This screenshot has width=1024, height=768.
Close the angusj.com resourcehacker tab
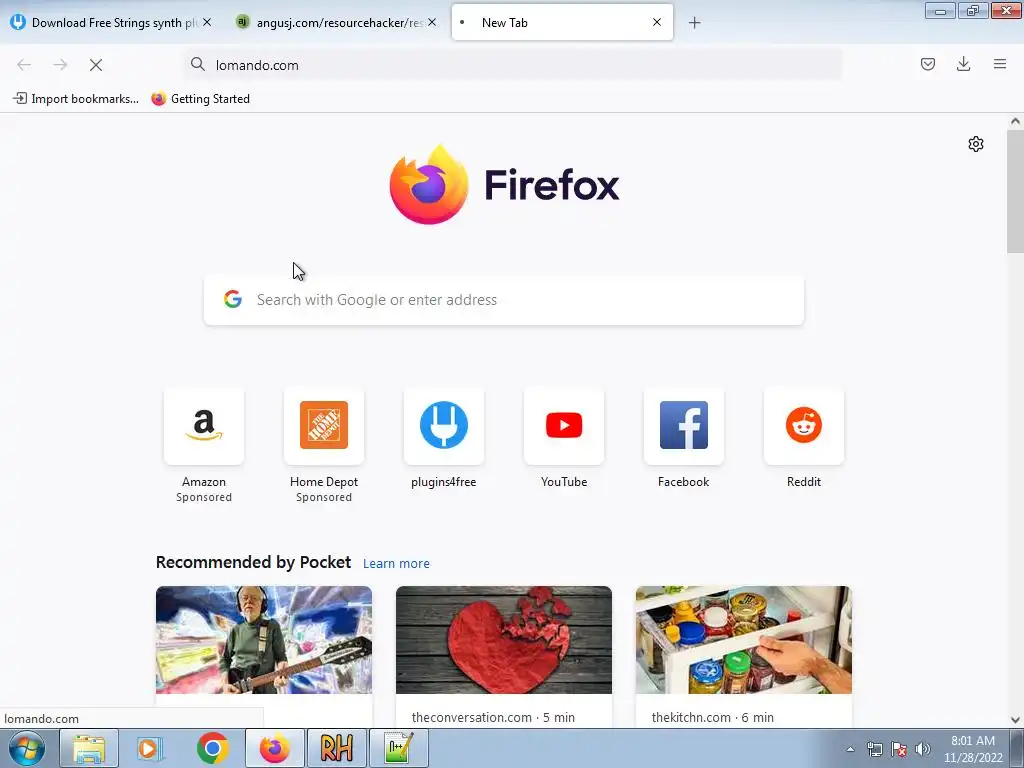[x=432, y=22]
